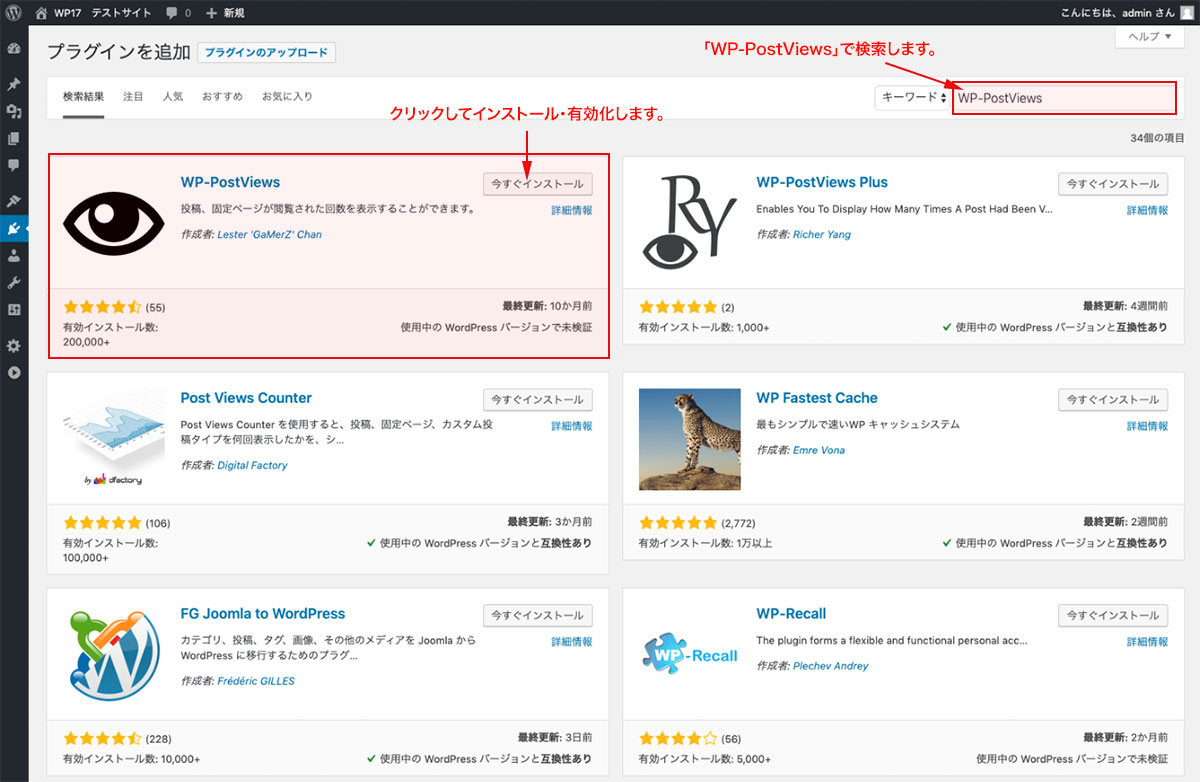Open 詳細情報 for WP-Recall
The image size is (1200, 782).
1147,642
